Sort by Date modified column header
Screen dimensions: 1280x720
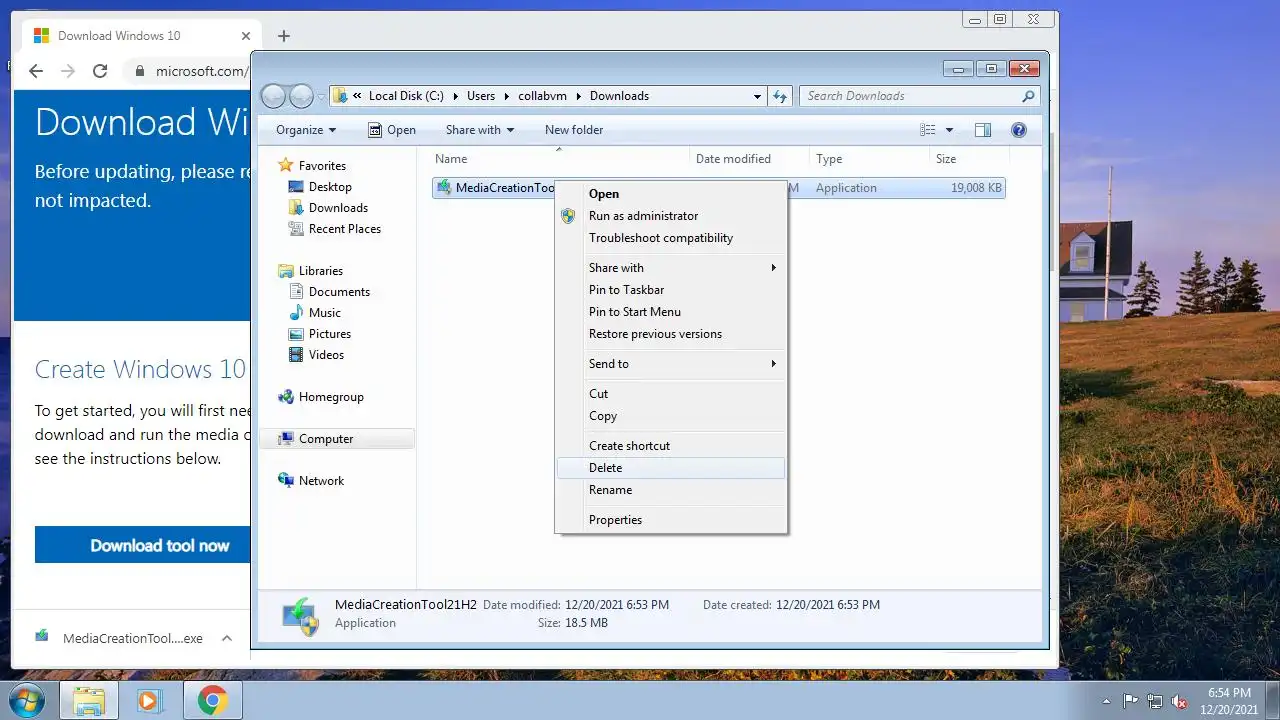750,159
